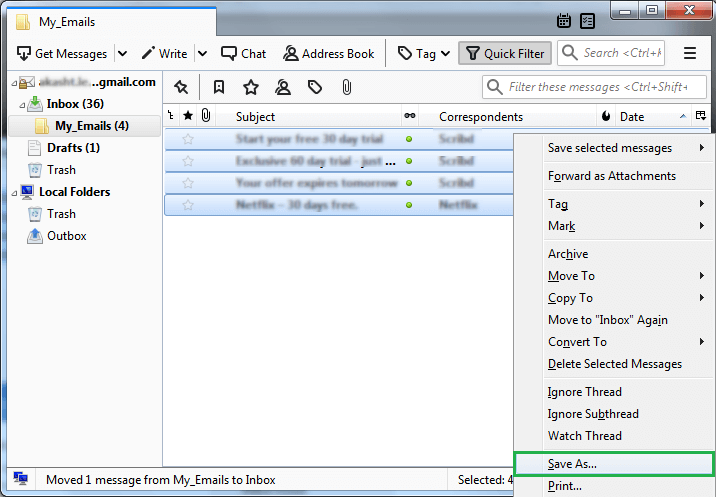Toggle unread messages filter icon

219,87
